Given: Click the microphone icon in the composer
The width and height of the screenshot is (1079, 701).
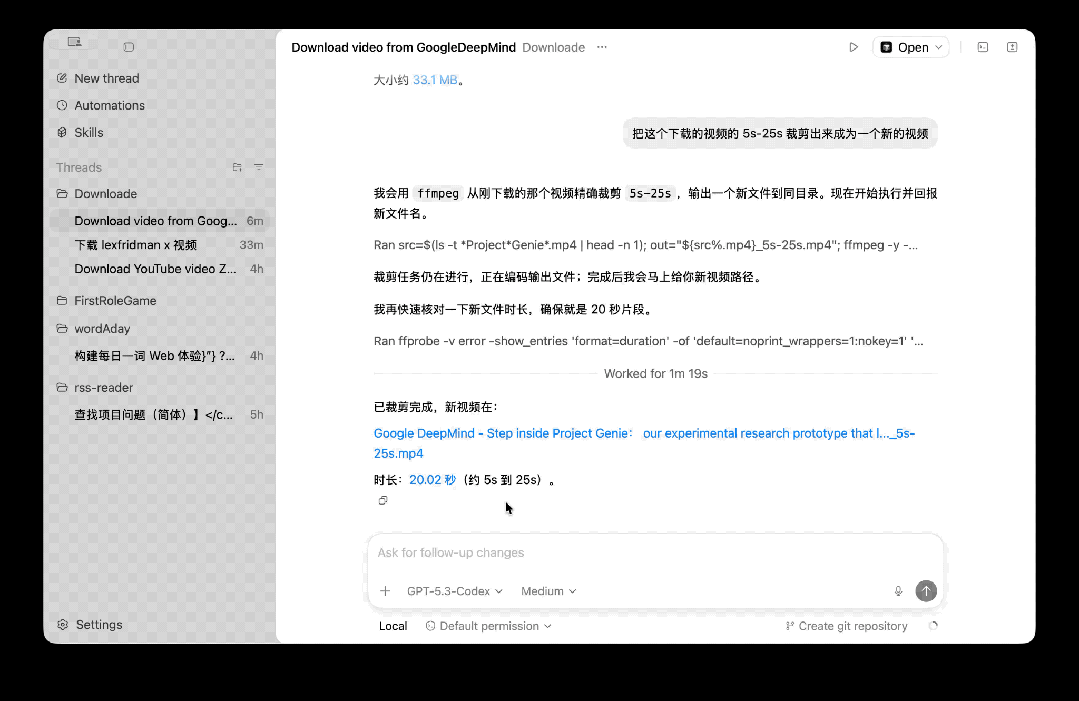Looking at the screenshot, I should 898,591.
